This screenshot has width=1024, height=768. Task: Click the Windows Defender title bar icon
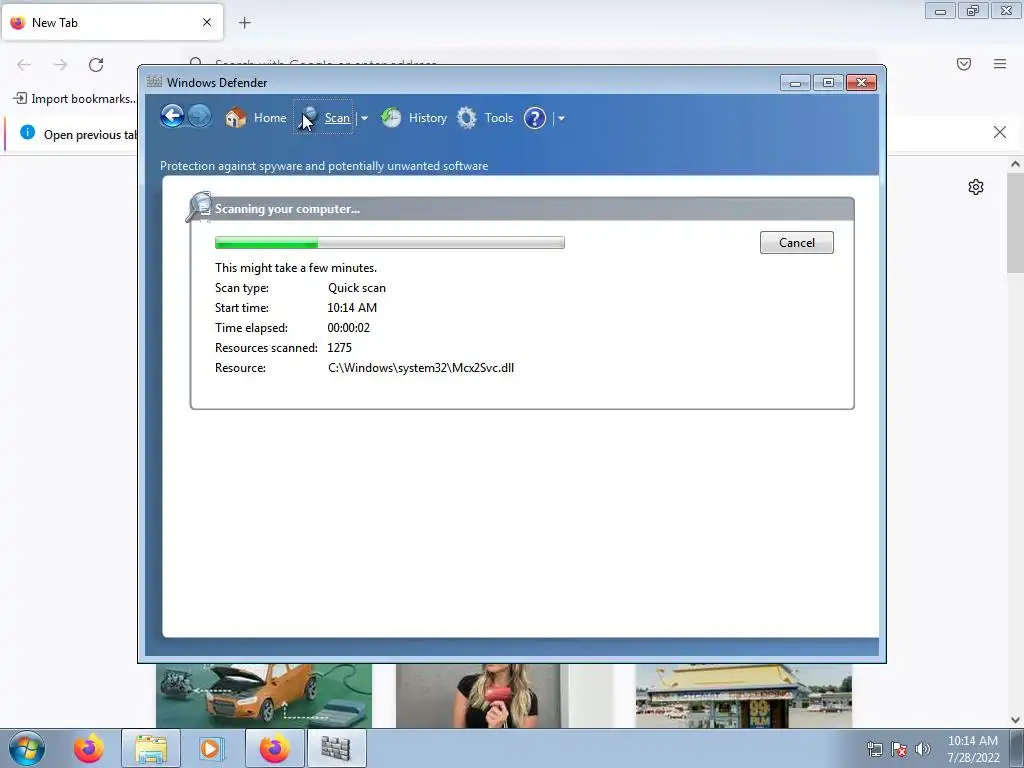point(154,82)
